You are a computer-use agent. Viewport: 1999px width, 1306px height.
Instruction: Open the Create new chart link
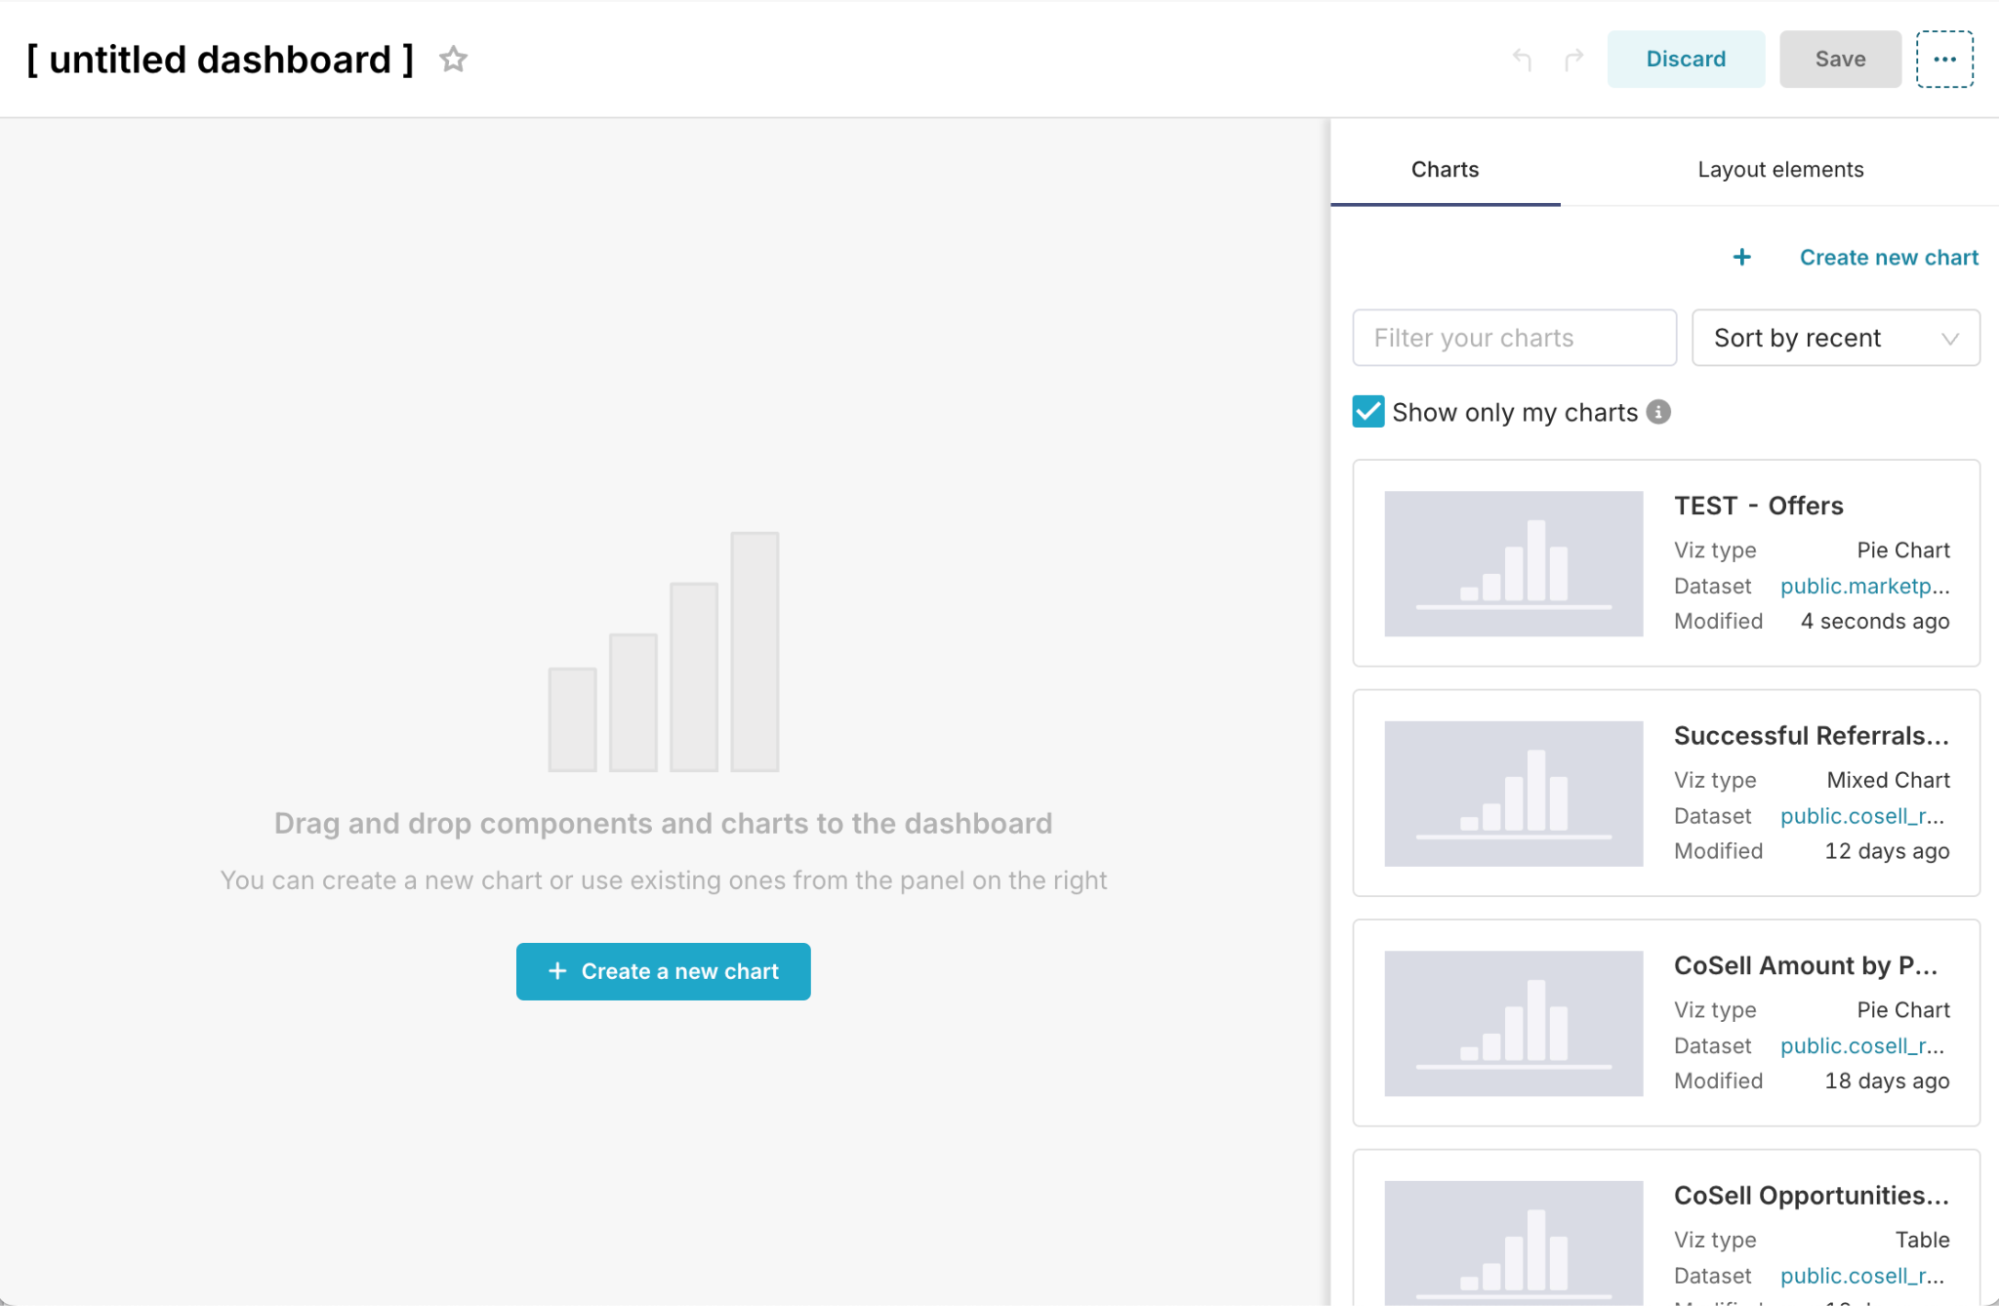coord(1888,257)
